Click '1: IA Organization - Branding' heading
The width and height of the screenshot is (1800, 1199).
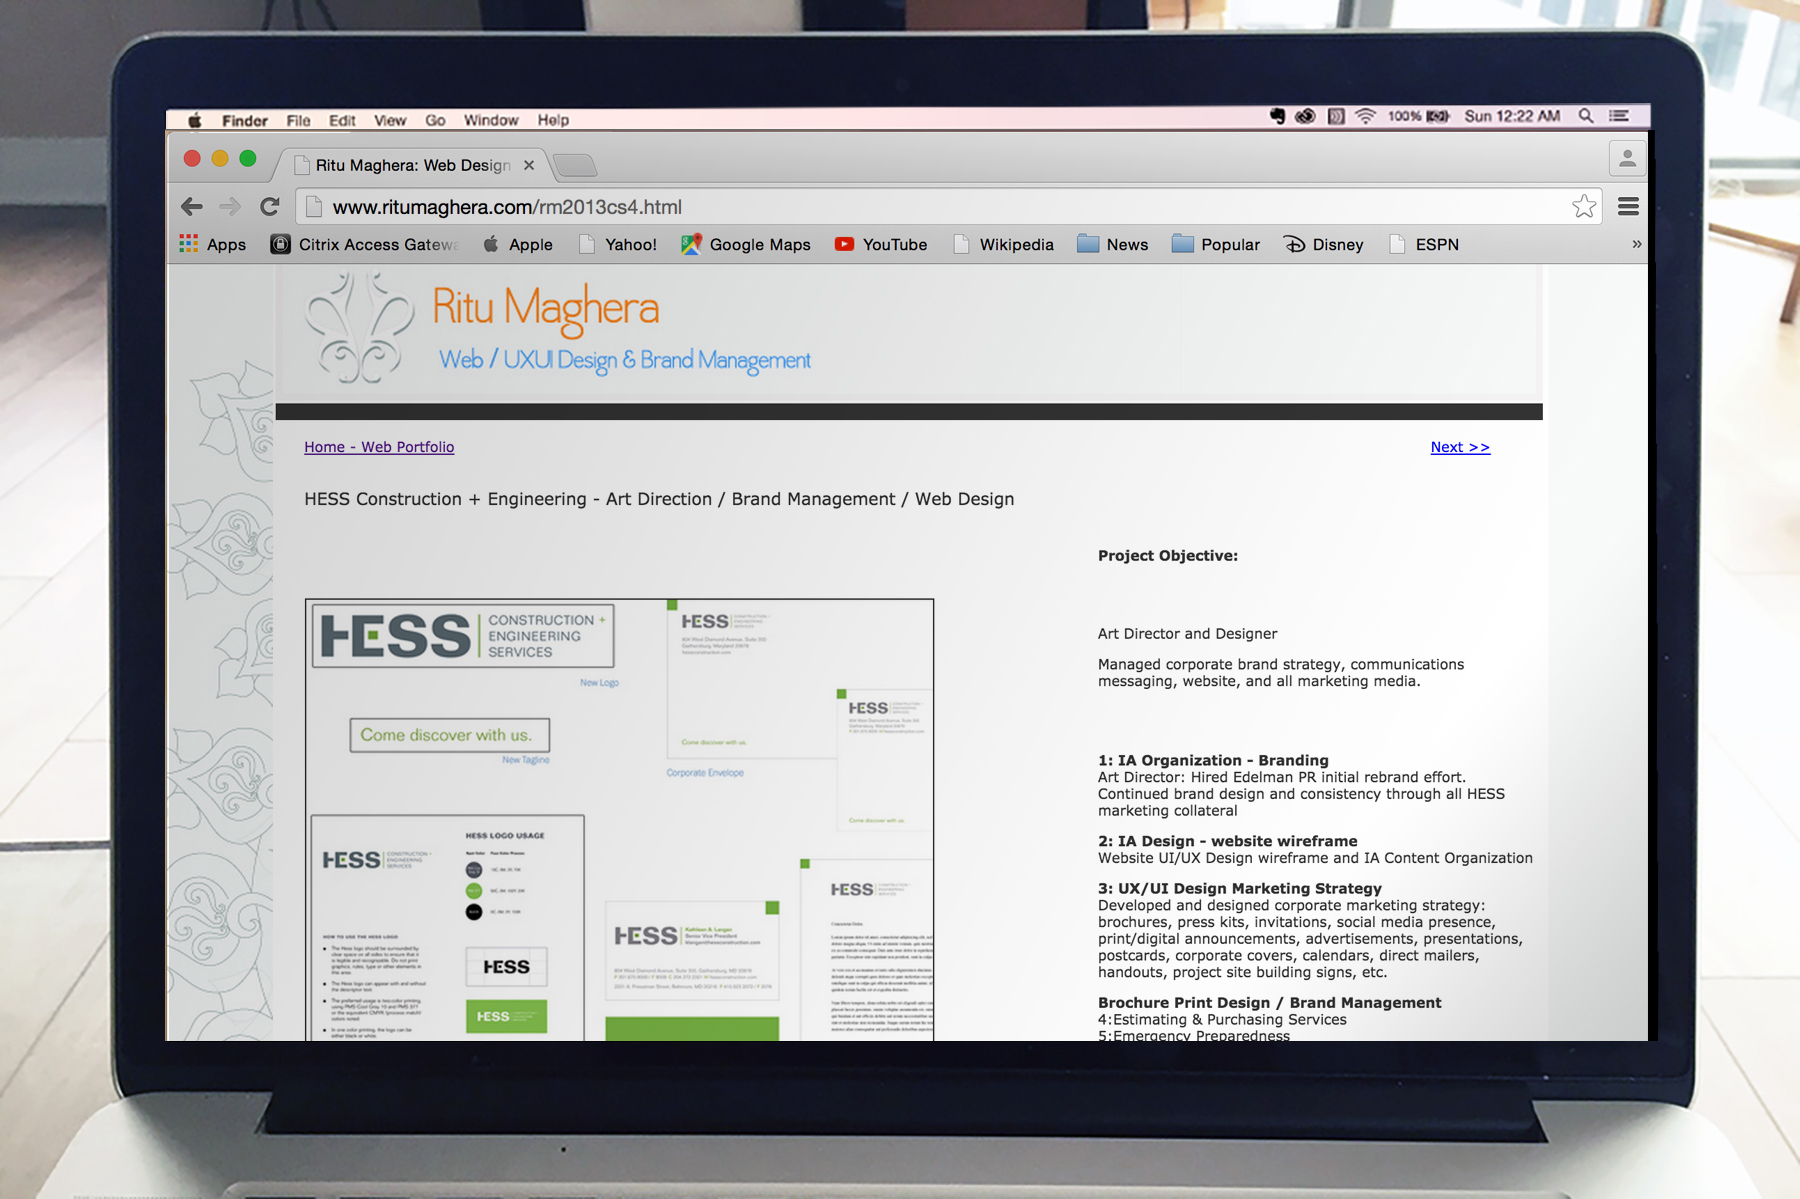[x=1213, y=760]
